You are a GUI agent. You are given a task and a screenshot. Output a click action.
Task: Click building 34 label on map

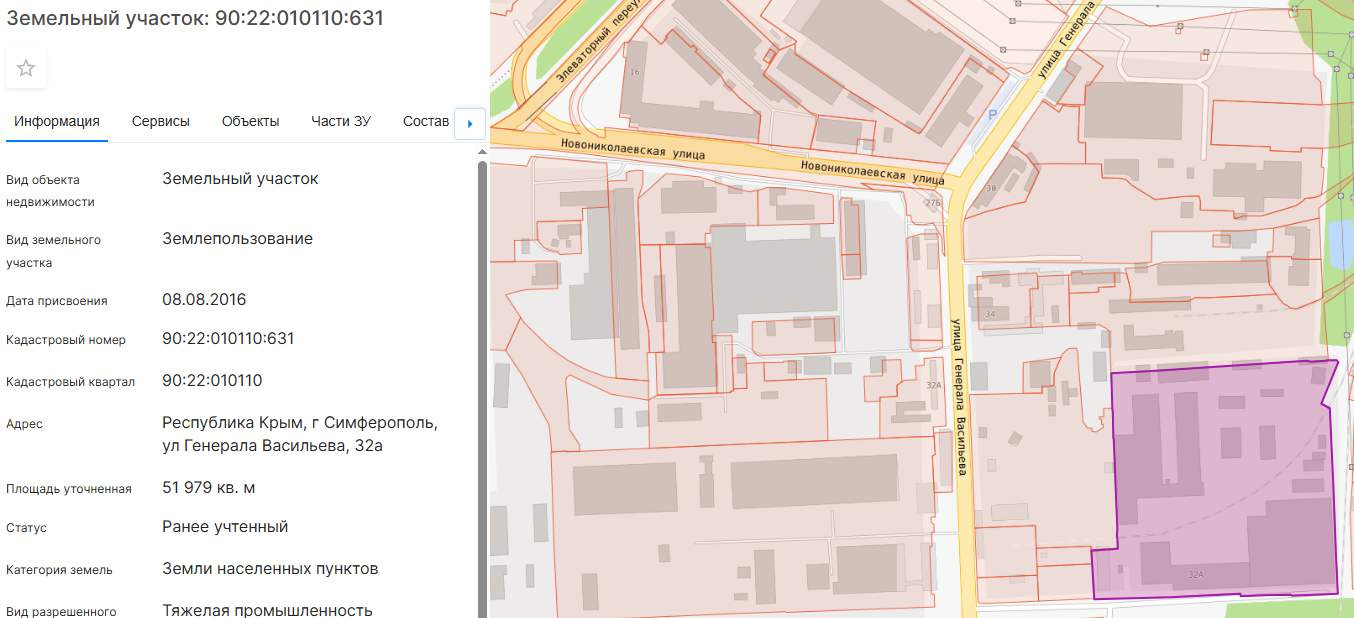coord(990,314)
